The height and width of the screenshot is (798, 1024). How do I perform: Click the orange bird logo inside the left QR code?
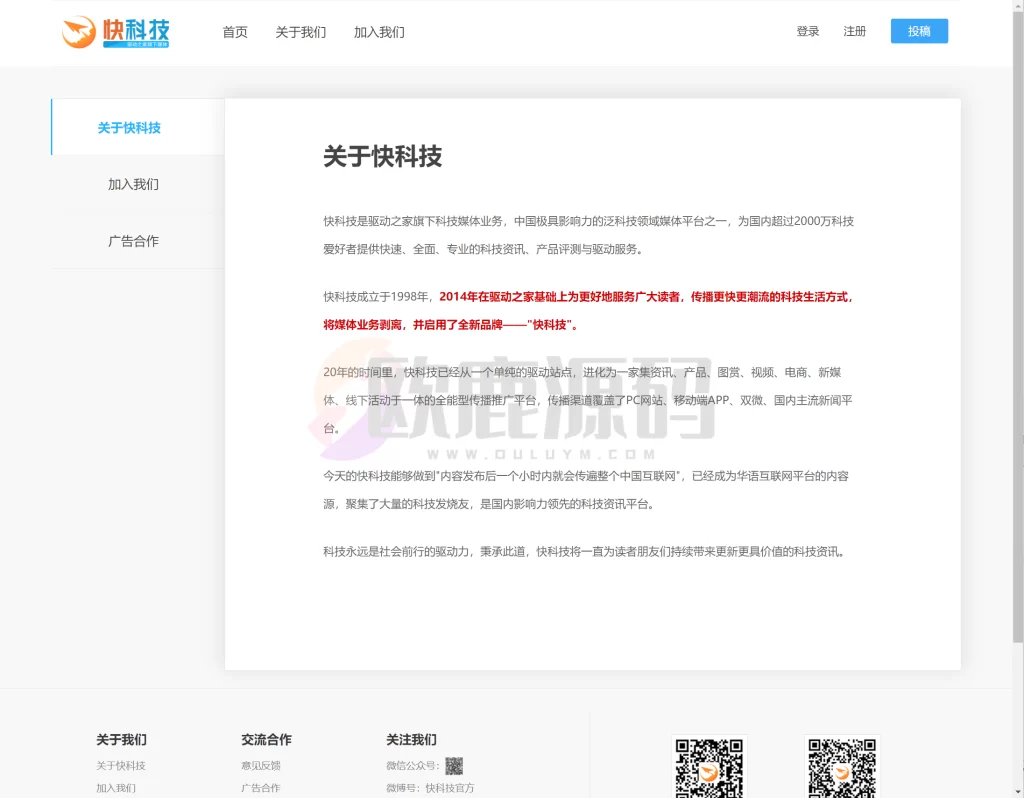coord(709,772)
